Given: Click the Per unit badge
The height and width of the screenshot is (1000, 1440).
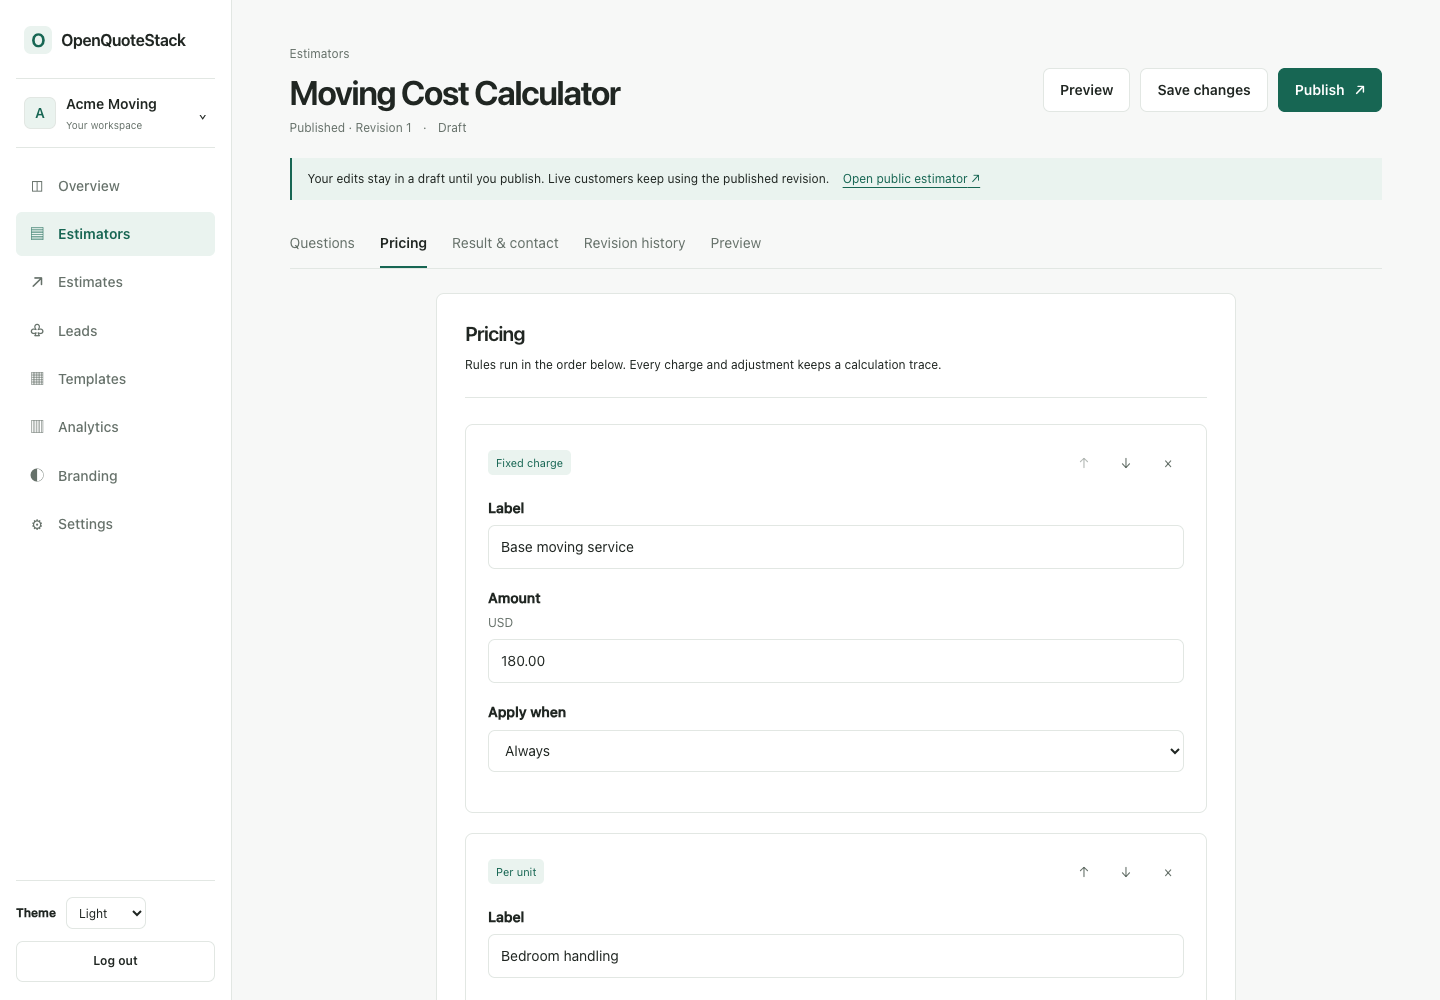Looking at the screenshot, I should point(516,872).
